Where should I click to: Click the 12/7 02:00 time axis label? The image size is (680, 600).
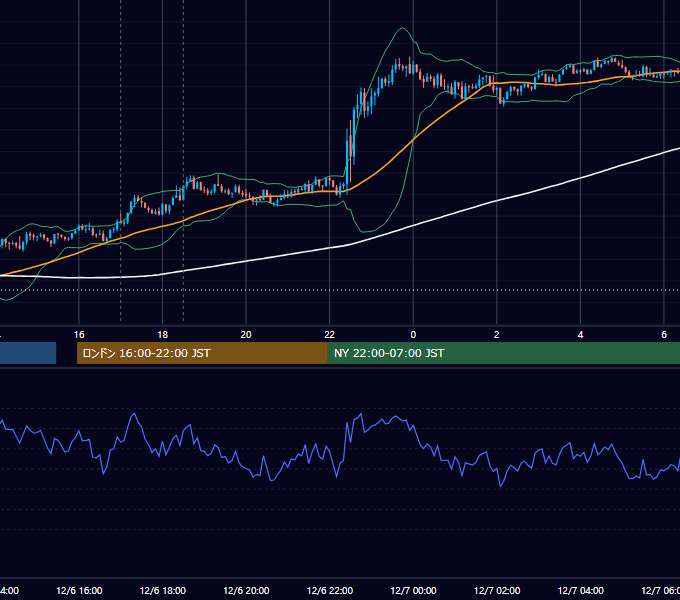coord(497,590)
